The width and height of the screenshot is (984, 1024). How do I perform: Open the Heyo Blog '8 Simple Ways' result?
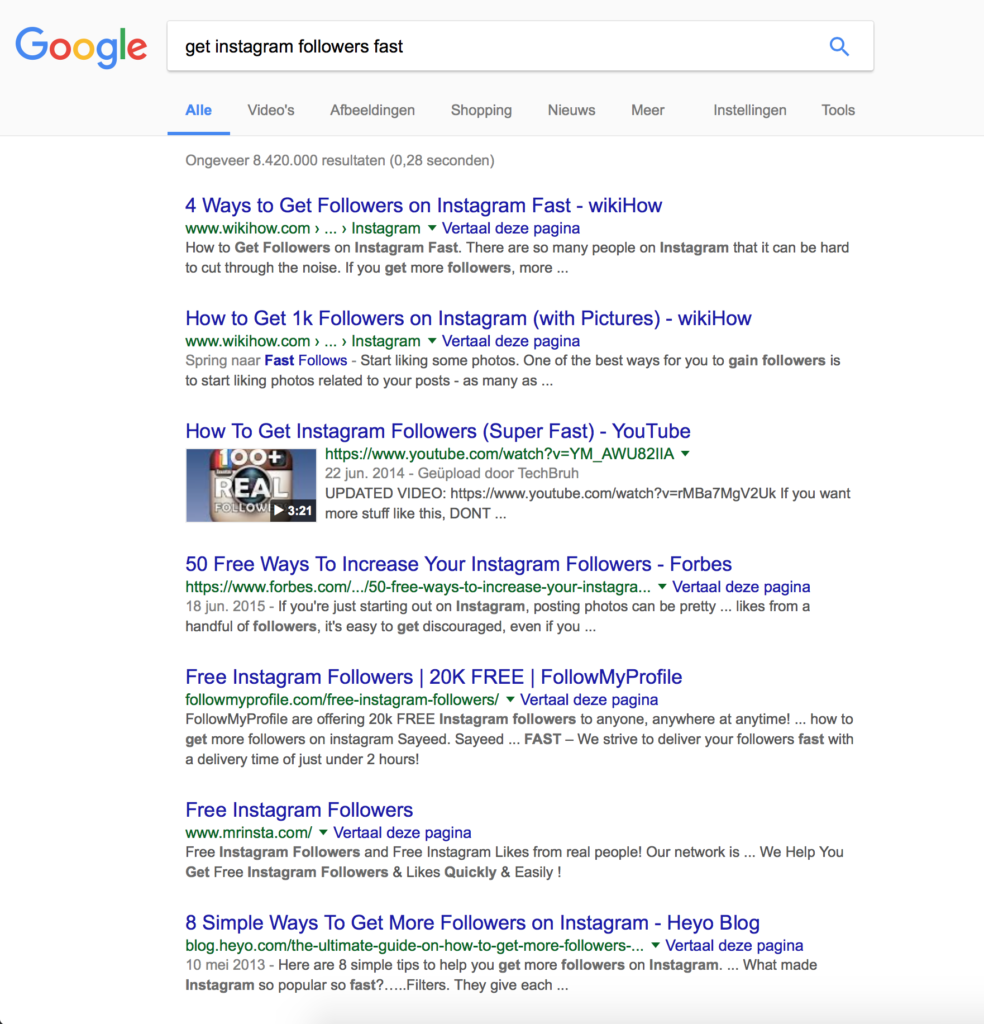pyautogui.click(x=473, y=923)
